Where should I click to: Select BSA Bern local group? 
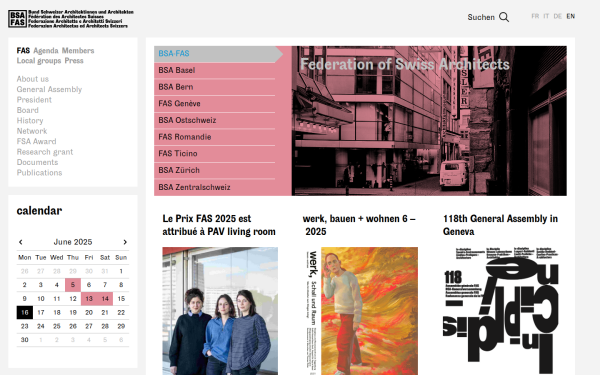(214, 87)
